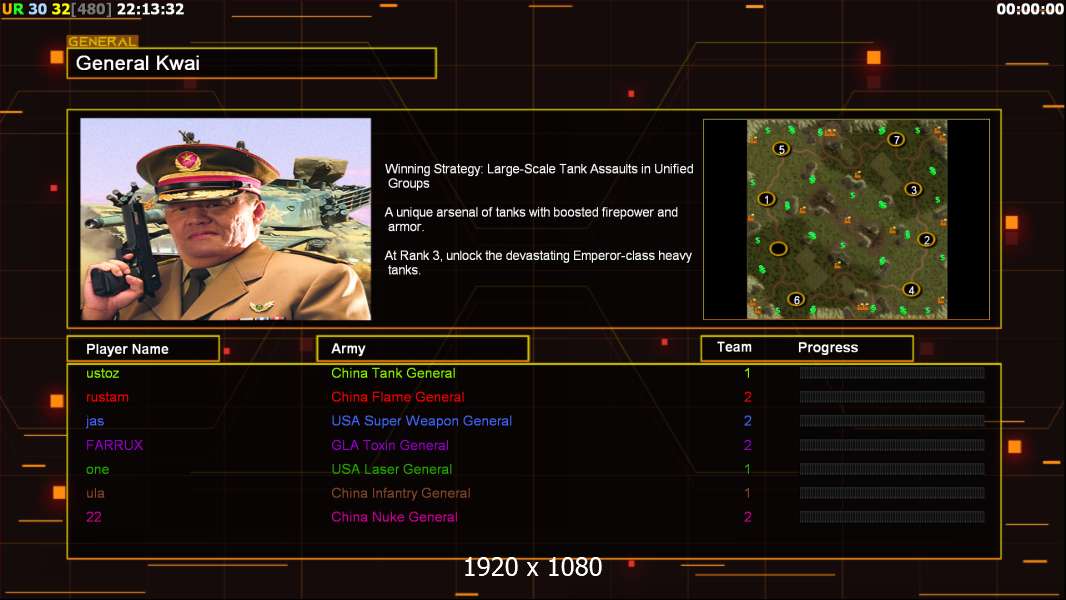Click the Rank 3 Emperor-class tanks text
Screen dimensions: 1066x600
[x=538, y=262]
